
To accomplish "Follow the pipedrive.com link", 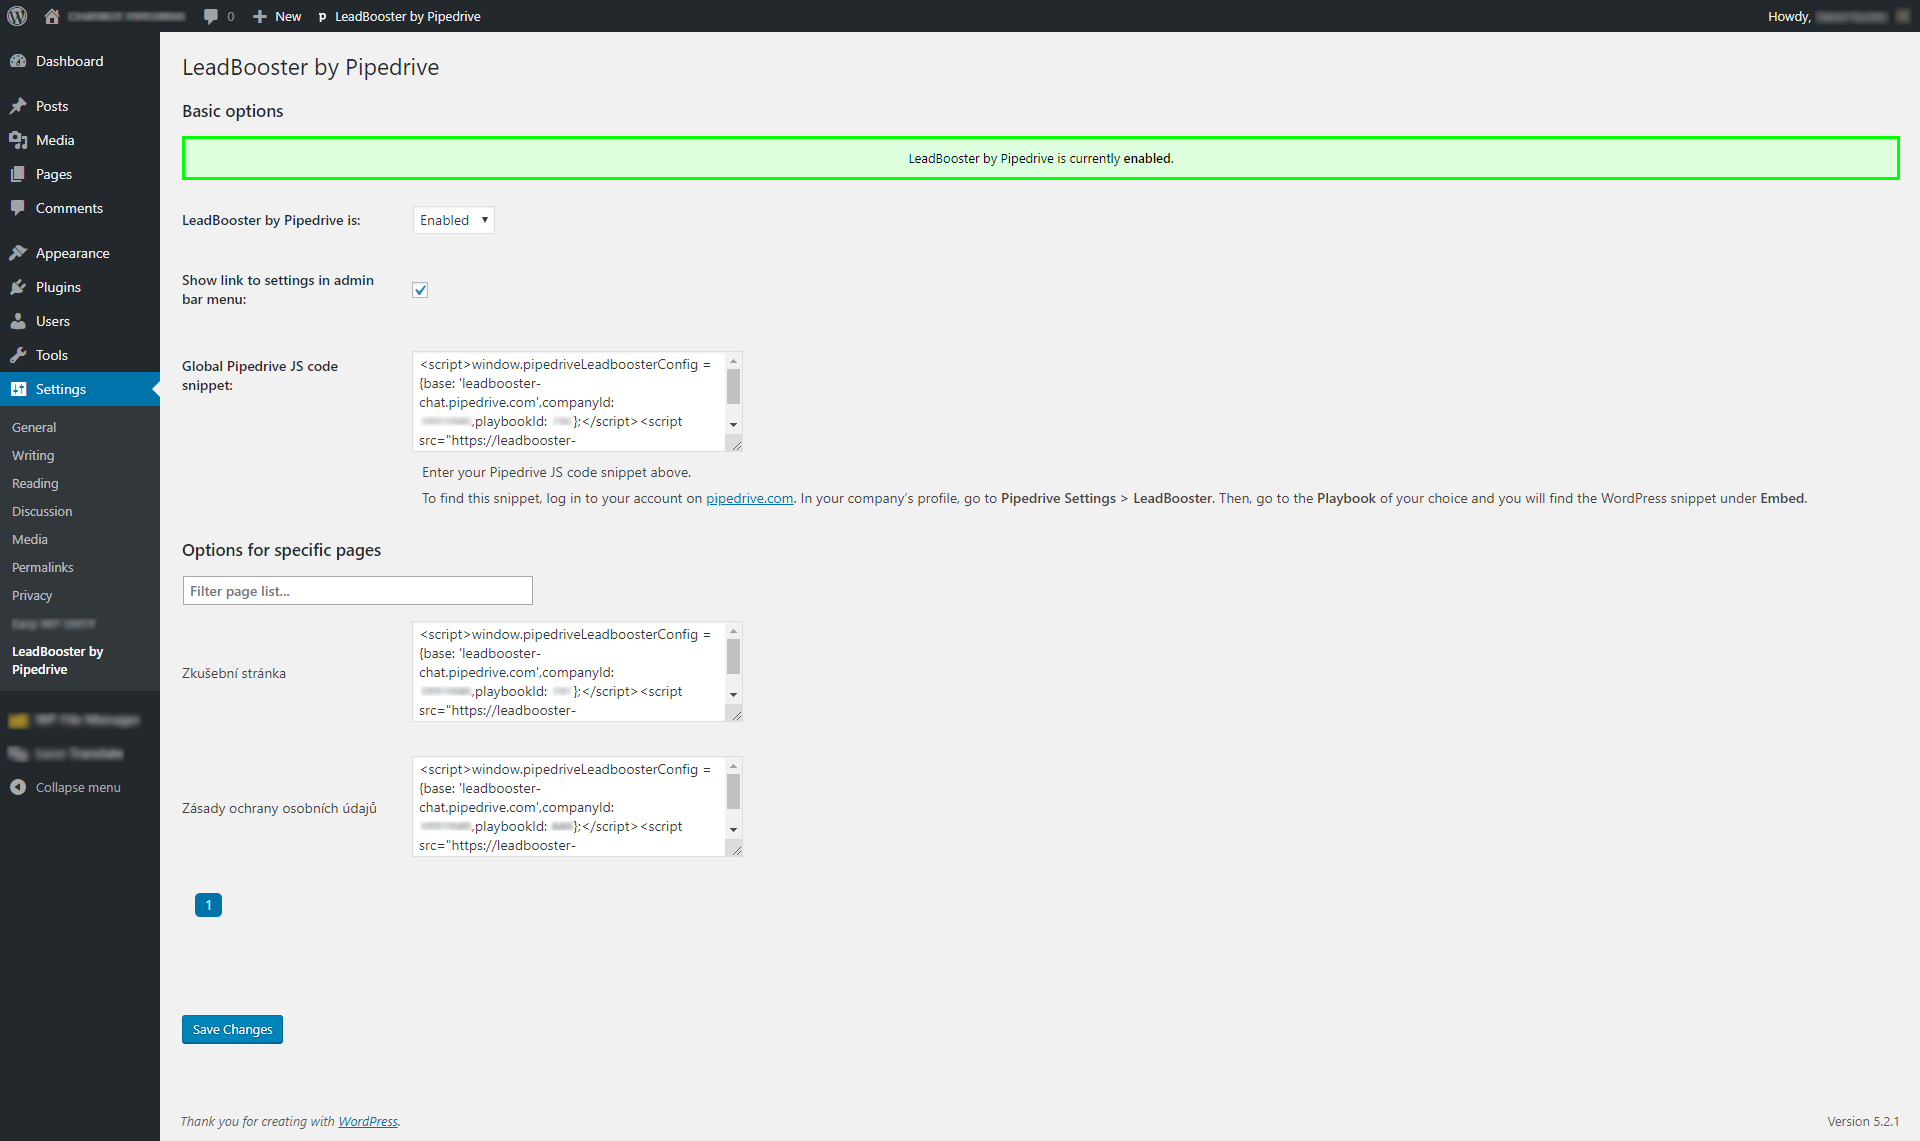I will [x=749, y=498].
